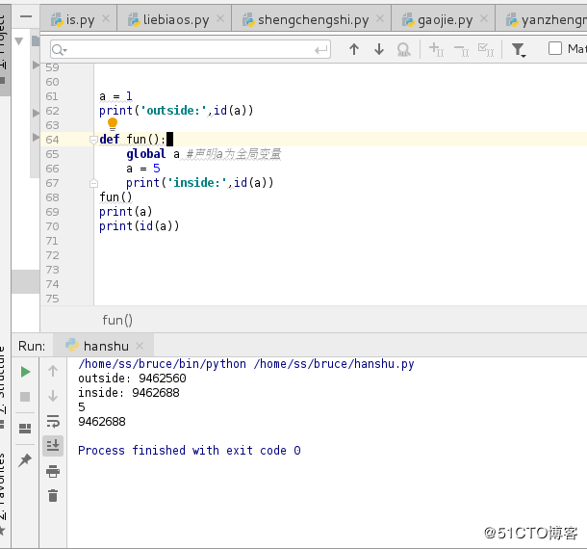Viewport: 587px width, 549px height.
Task: Click the scroll-to-end console icon
Action: [53, 445]
